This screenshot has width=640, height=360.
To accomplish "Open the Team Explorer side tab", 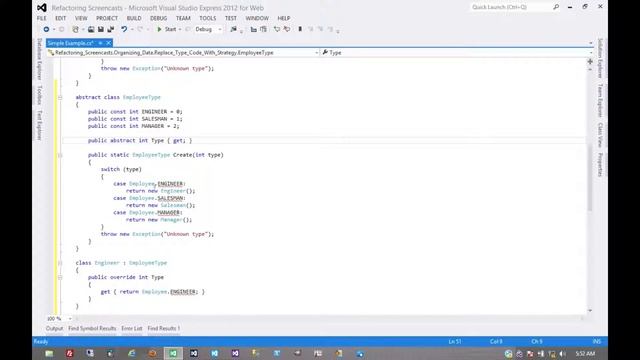I will click(x=600, y=100).
